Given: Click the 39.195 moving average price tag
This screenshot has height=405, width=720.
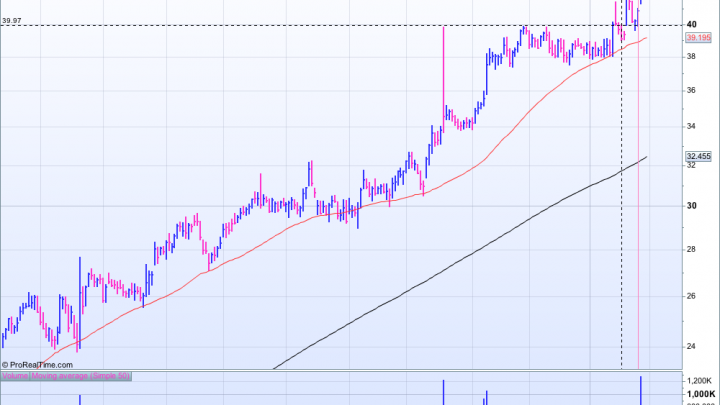Looking at the screenshot, I should pos(698,38).
